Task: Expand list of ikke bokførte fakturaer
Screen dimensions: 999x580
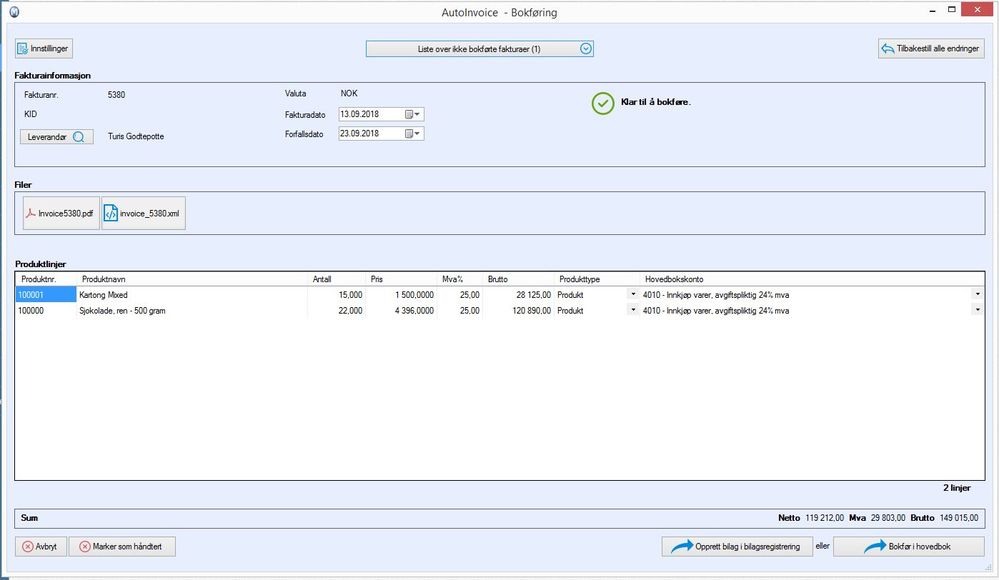Action: (x=587, y=48)
